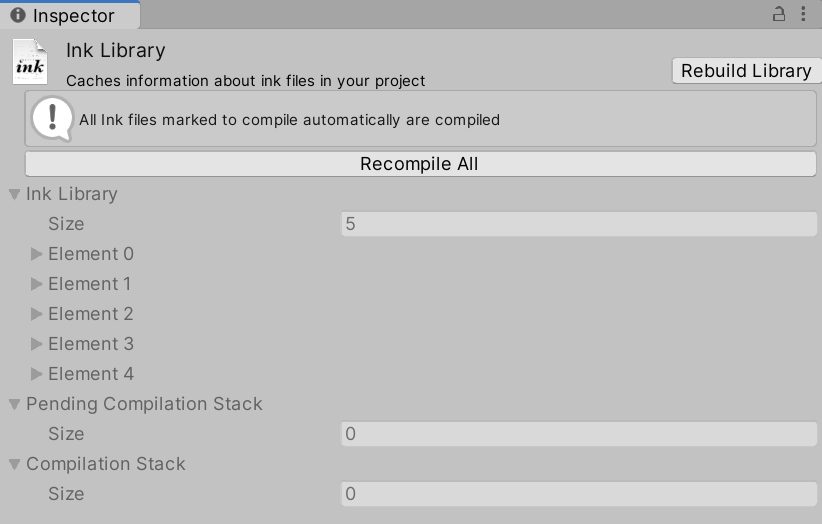Collapse the Pending Compilation Stack section
The height and width of the screenshot is (524, 822).
click(14, 404)
